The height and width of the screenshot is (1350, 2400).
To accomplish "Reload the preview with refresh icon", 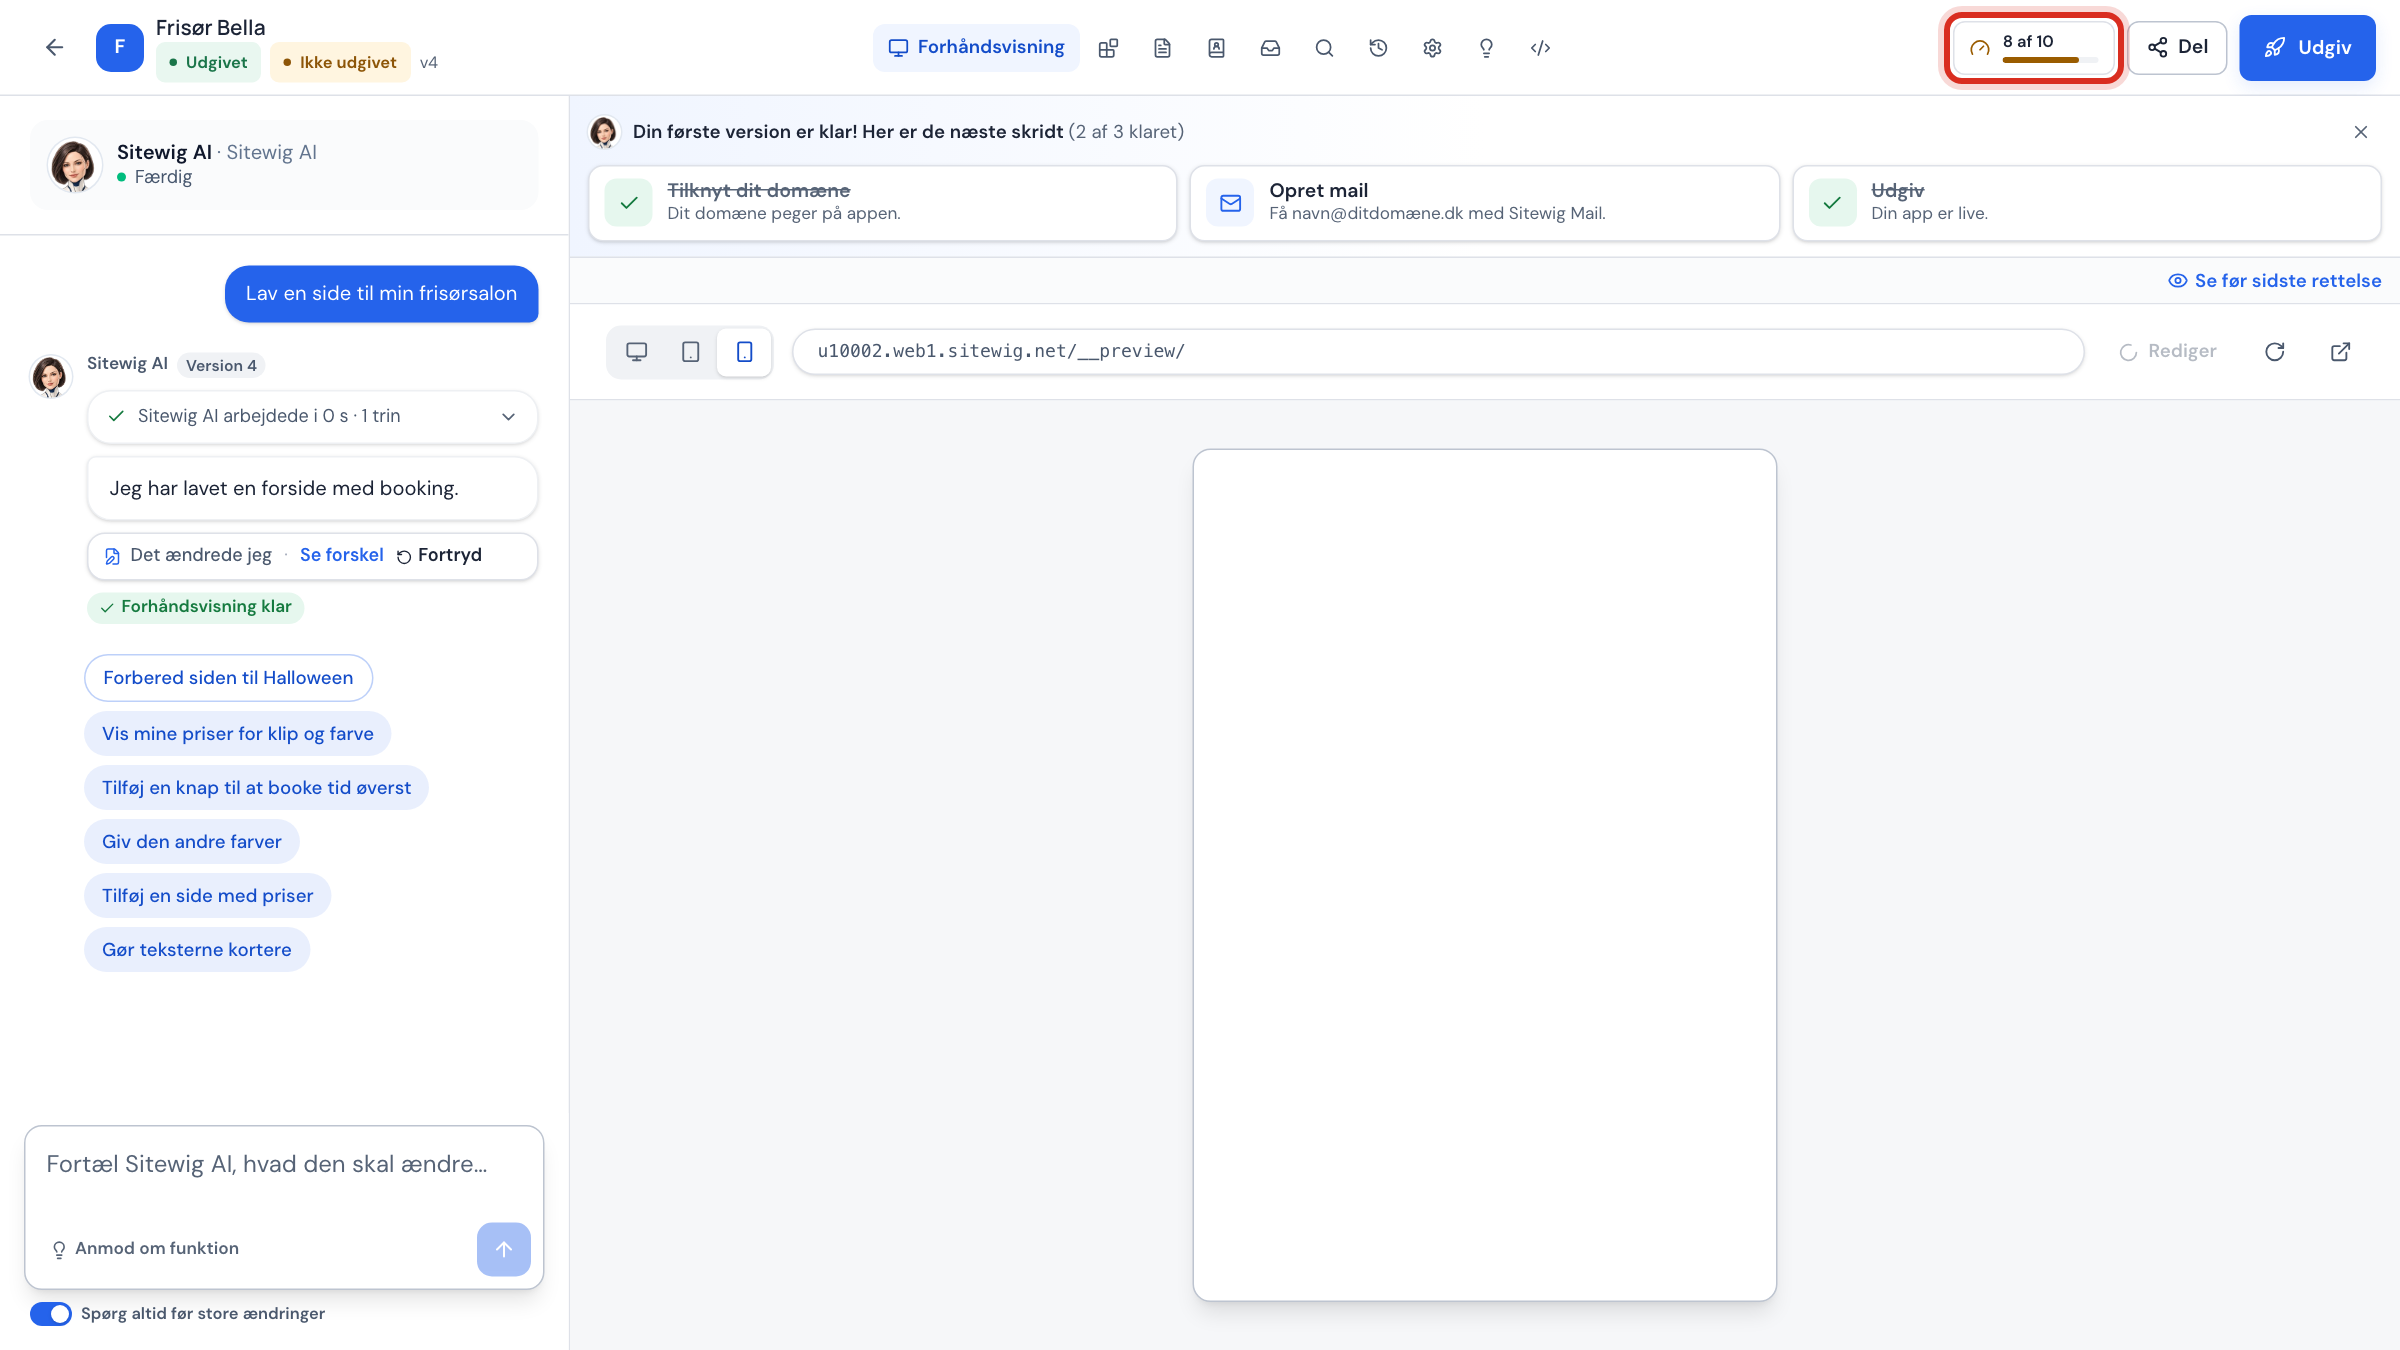I will coord(2275,351).
